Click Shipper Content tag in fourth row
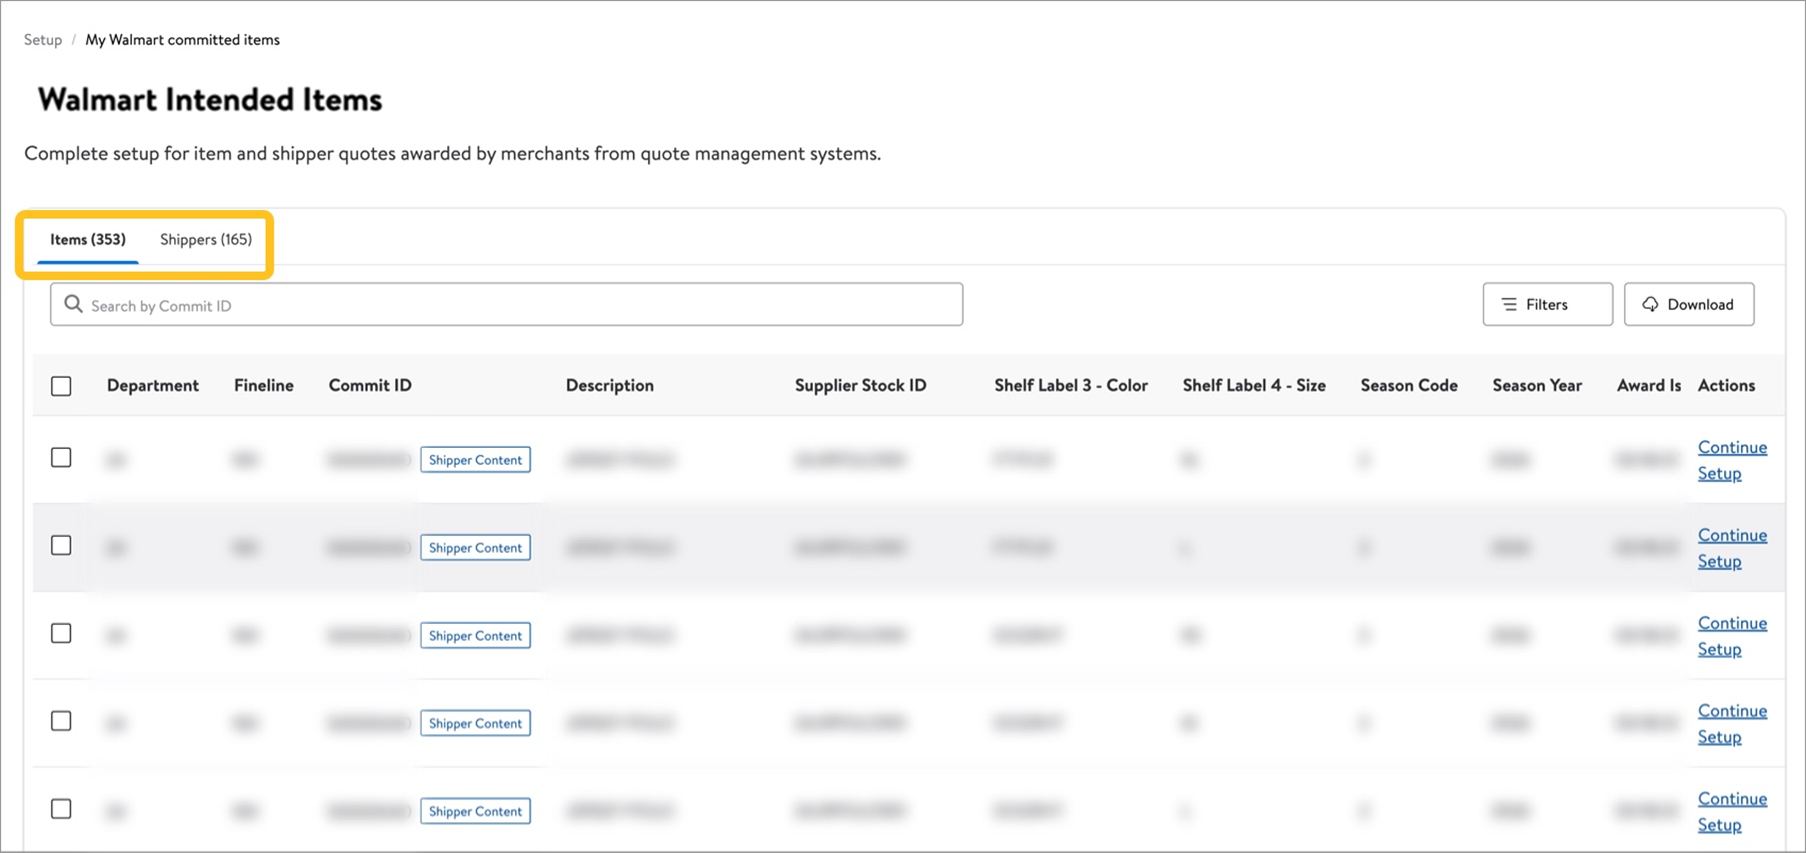The image size is (1806, 853). click(475, 724)
